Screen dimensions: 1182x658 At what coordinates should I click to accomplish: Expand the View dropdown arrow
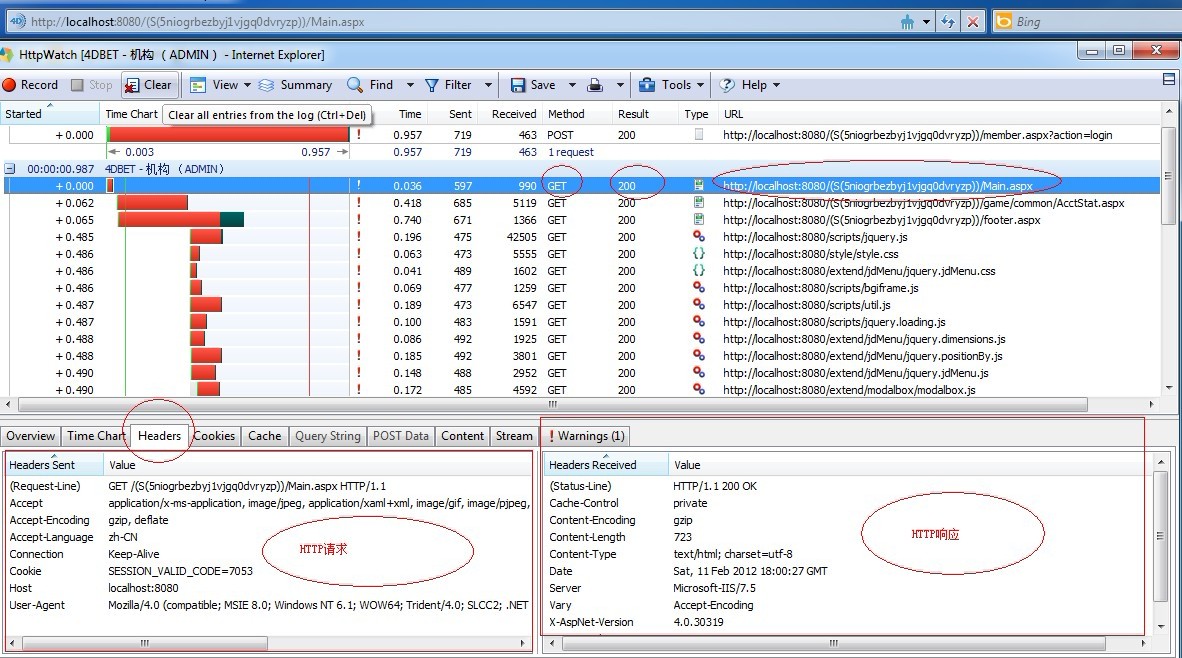pos(249,85)
